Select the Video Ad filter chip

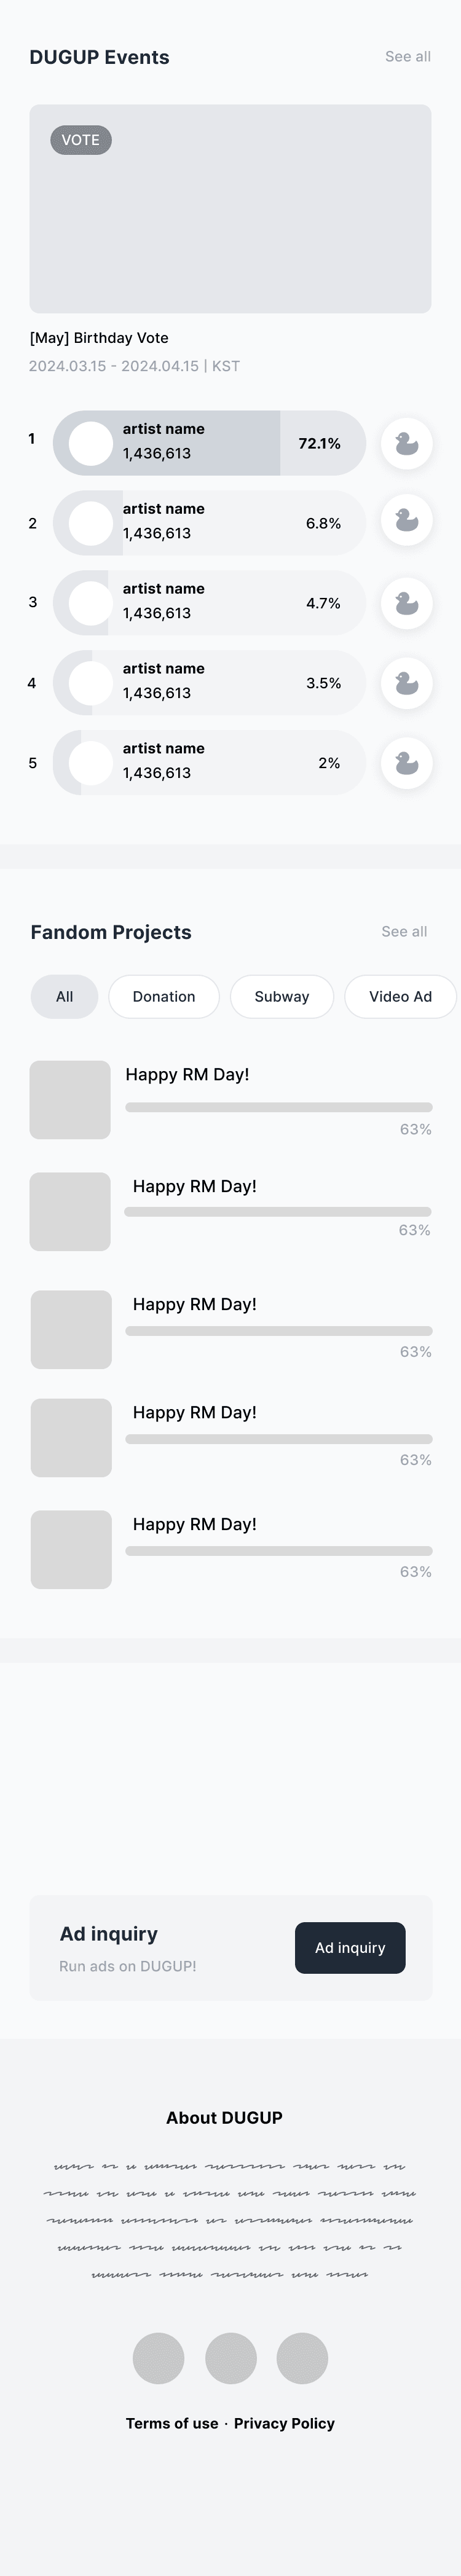pyautogui.click(x=400, y=996)
